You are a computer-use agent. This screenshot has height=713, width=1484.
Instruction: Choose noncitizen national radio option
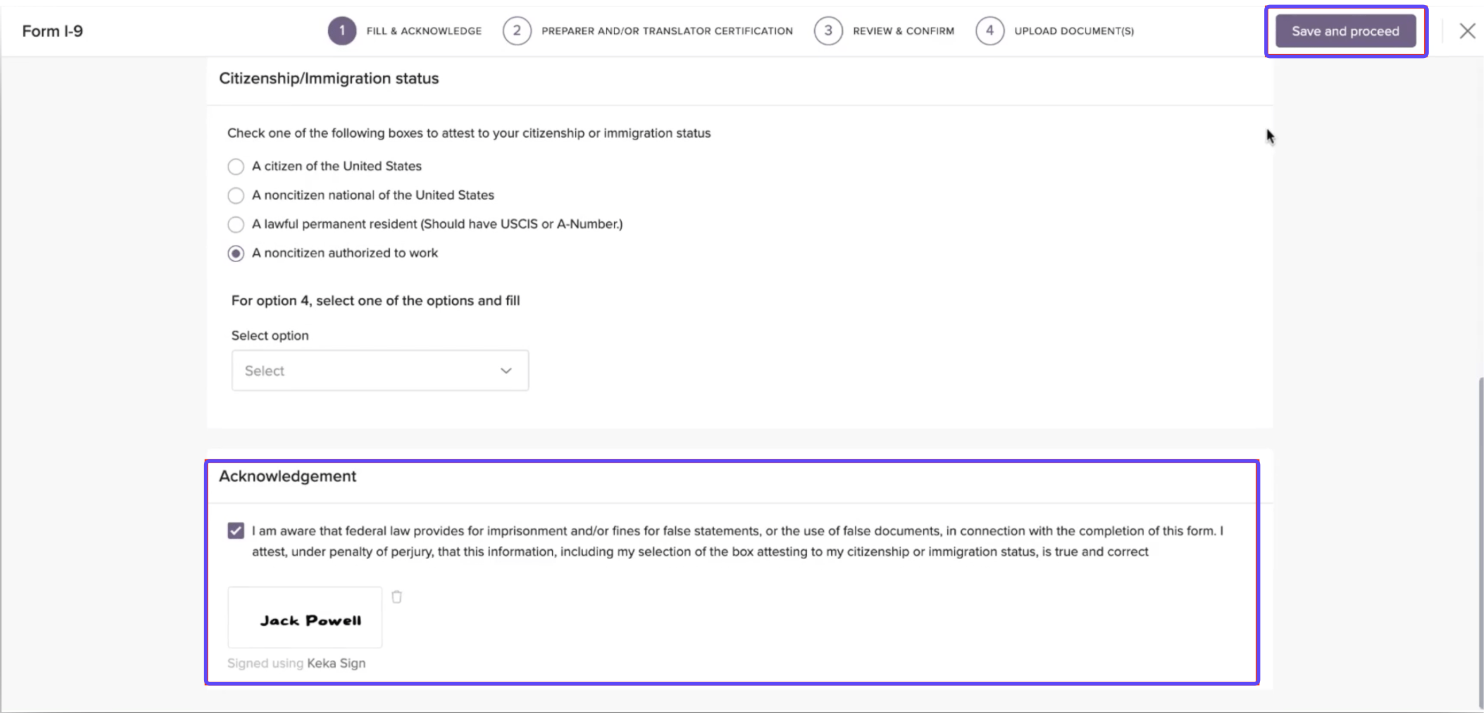pos(236,196)
